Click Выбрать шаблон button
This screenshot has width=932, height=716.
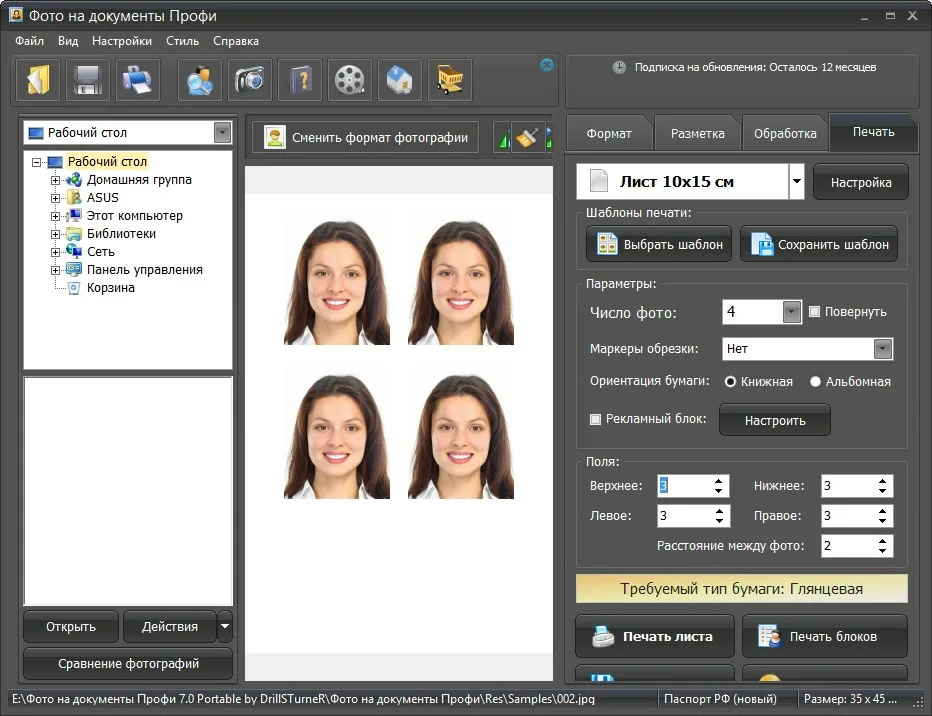pos(659,244)
